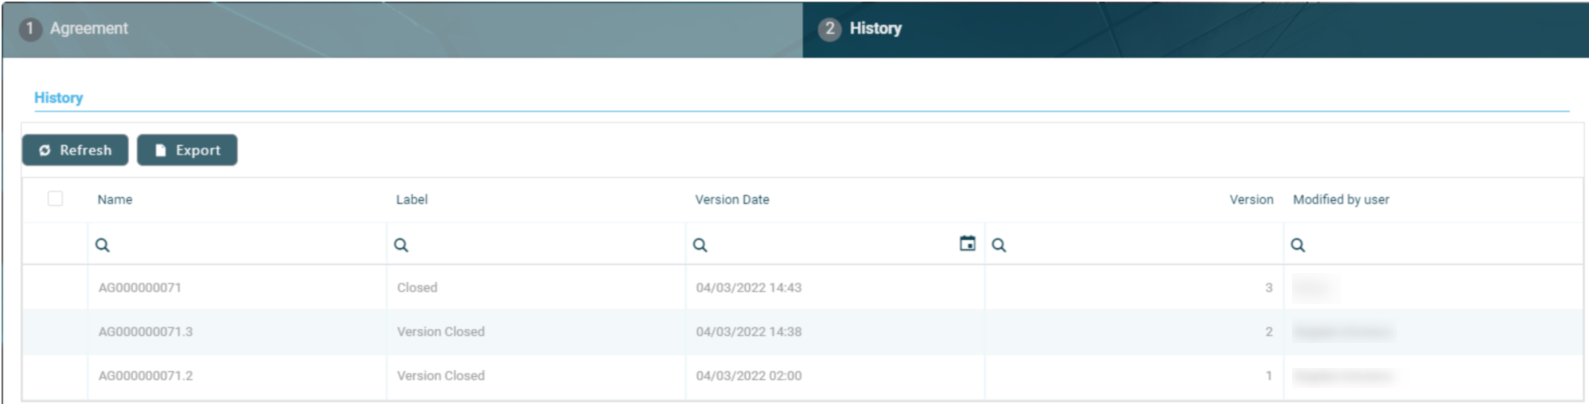The width and height of the screenshot is (1589, 404).
Task: Select the AG000000071.3 row
Action: [x=146, y=332]
